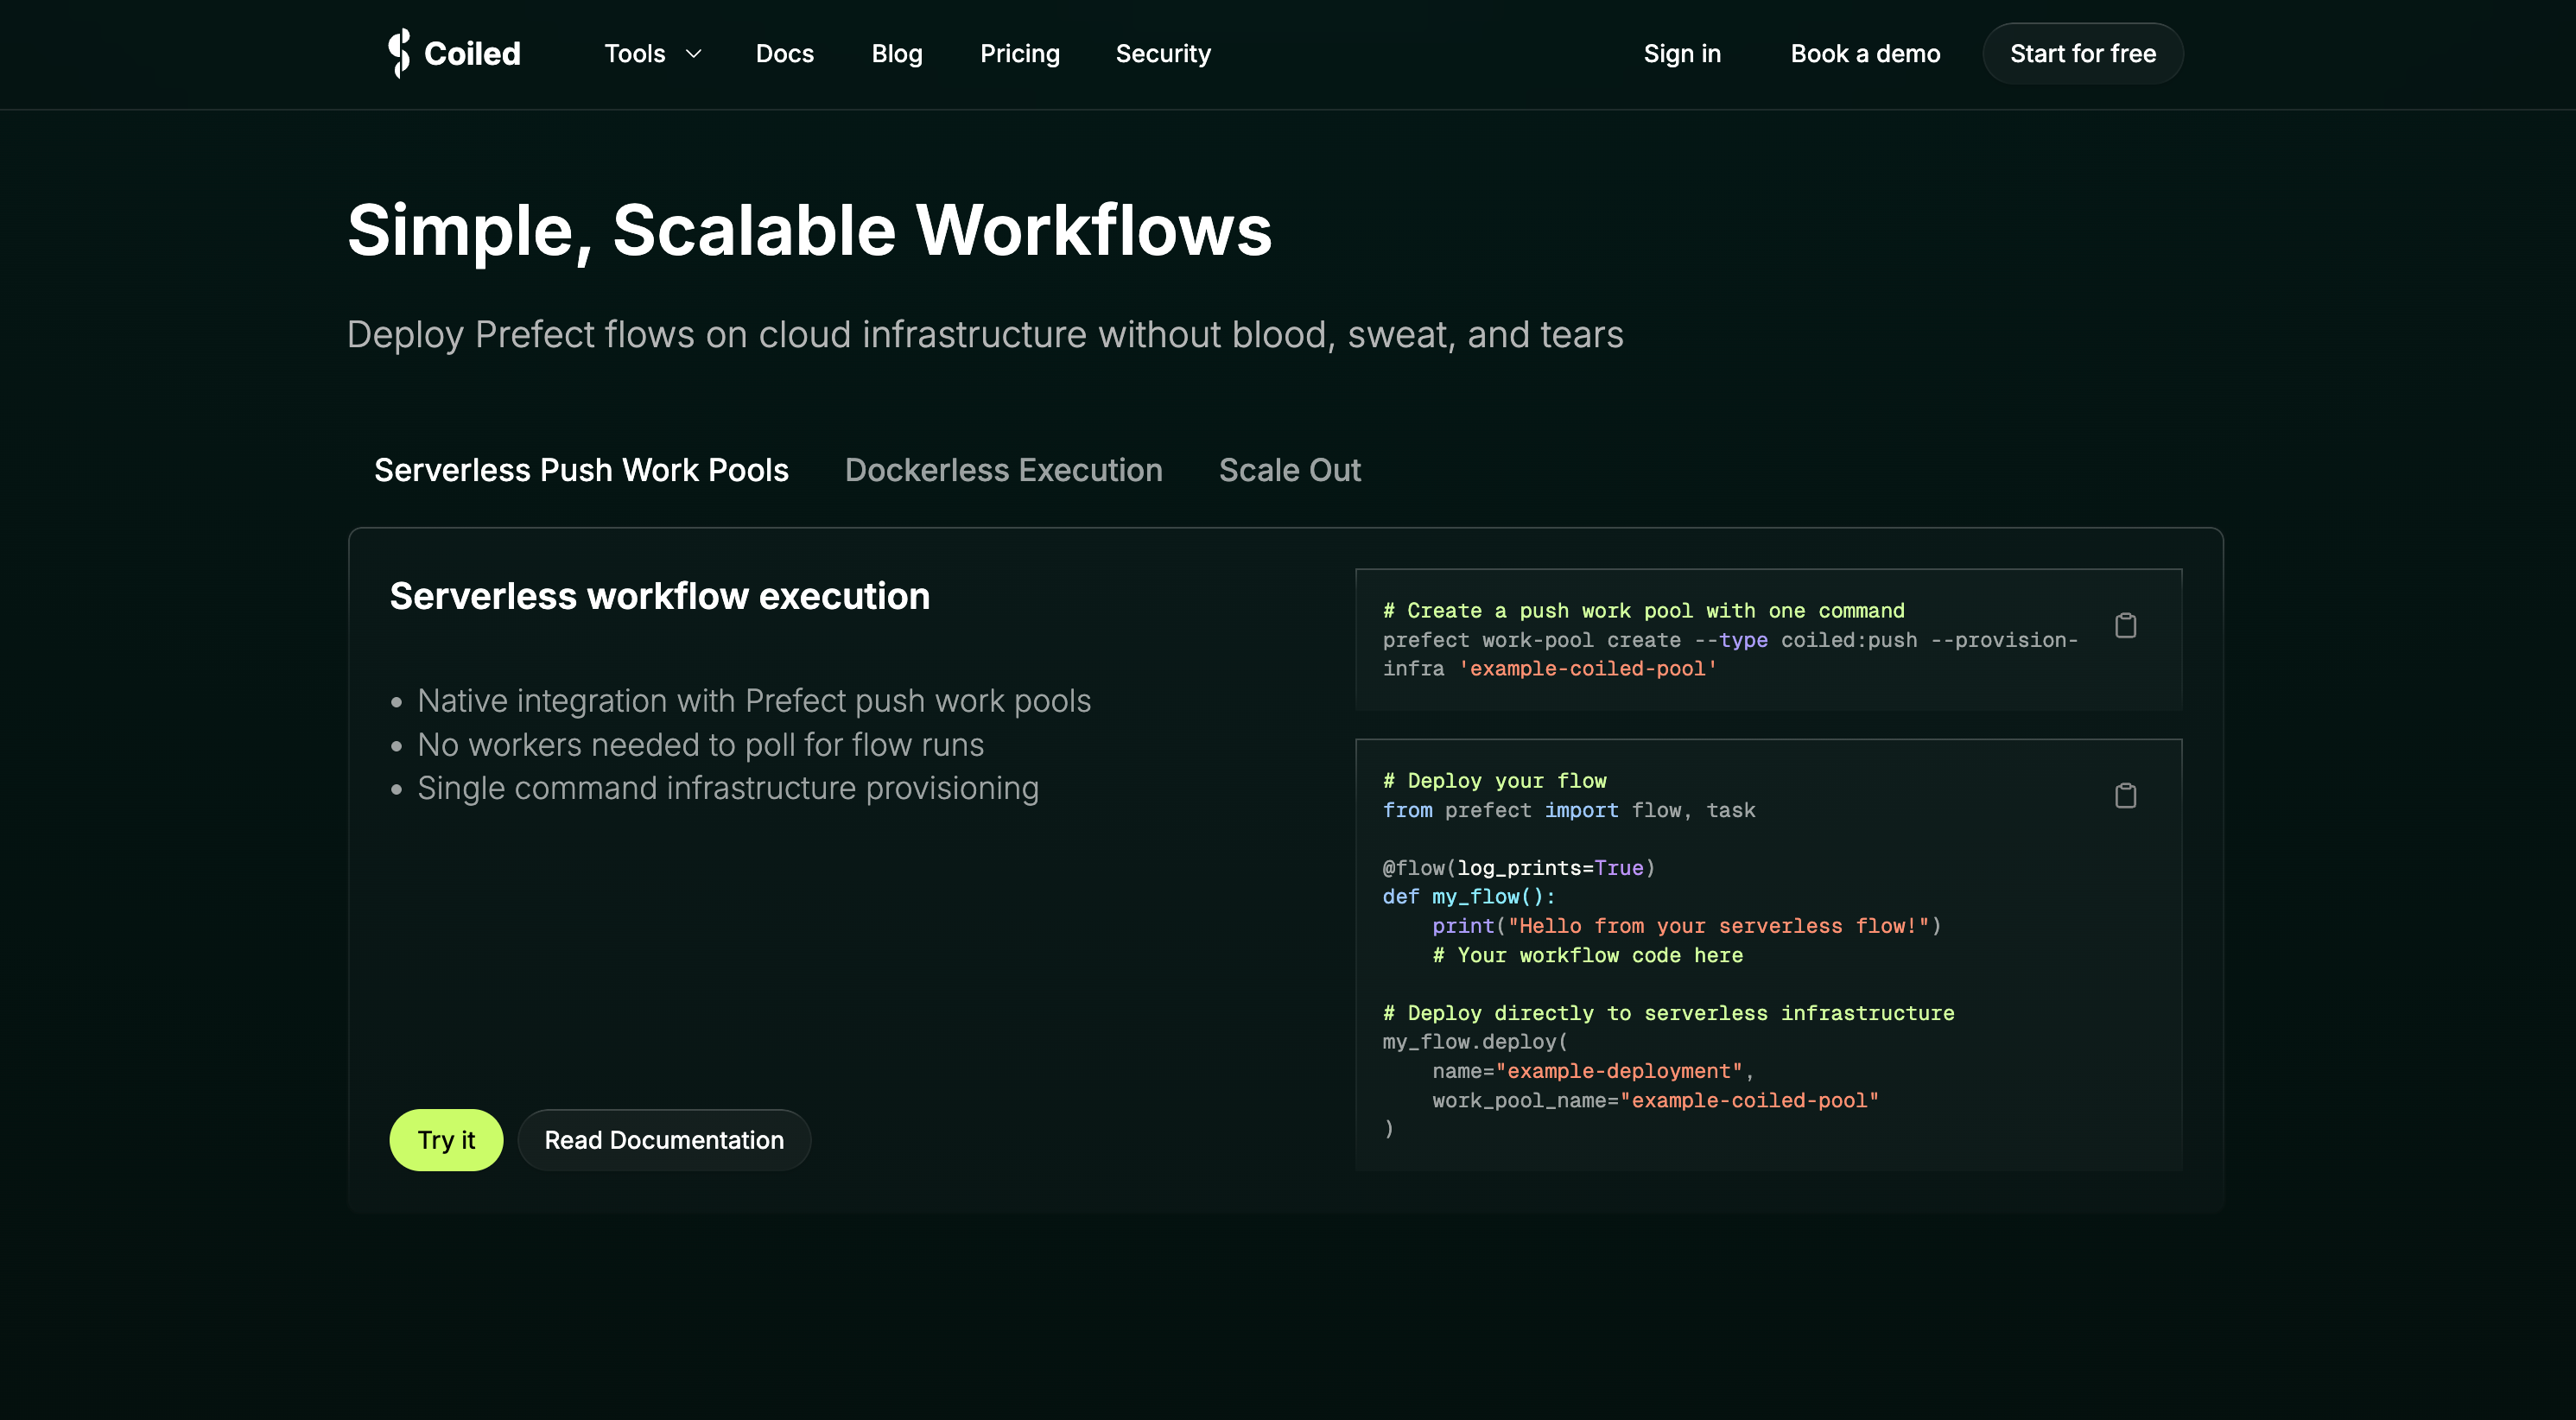Click the 'Deploy Prefect flows' subtitle text

[x=984, y=335]
